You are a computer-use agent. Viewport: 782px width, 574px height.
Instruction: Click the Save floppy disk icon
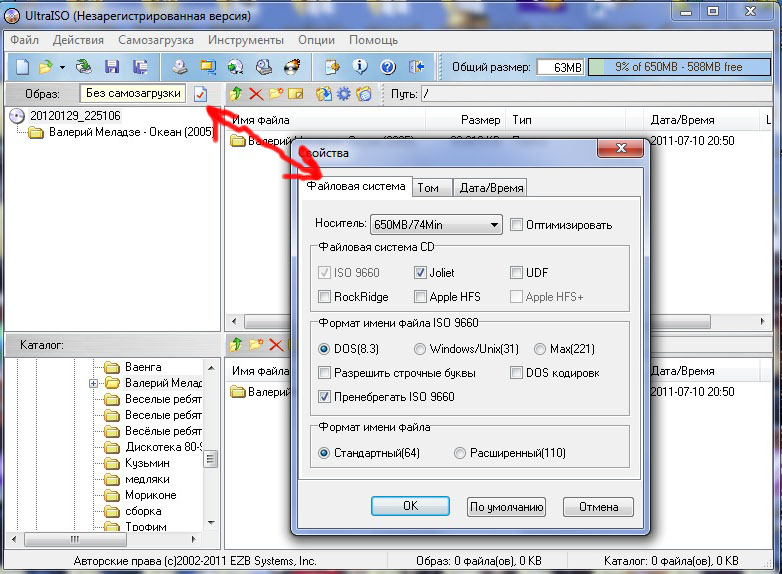111,67
